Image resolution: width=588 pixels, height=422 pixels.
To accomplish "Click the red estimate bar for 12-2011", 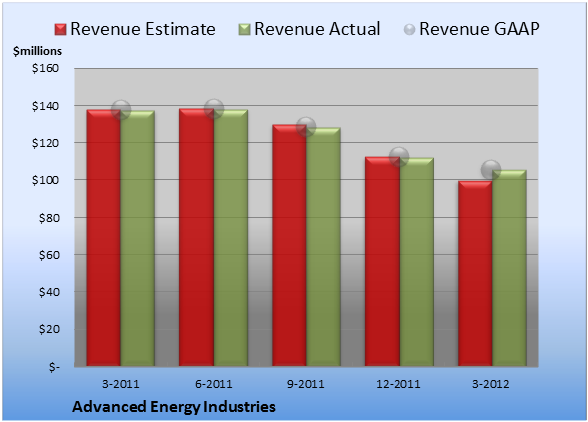I will pos(382,261).
